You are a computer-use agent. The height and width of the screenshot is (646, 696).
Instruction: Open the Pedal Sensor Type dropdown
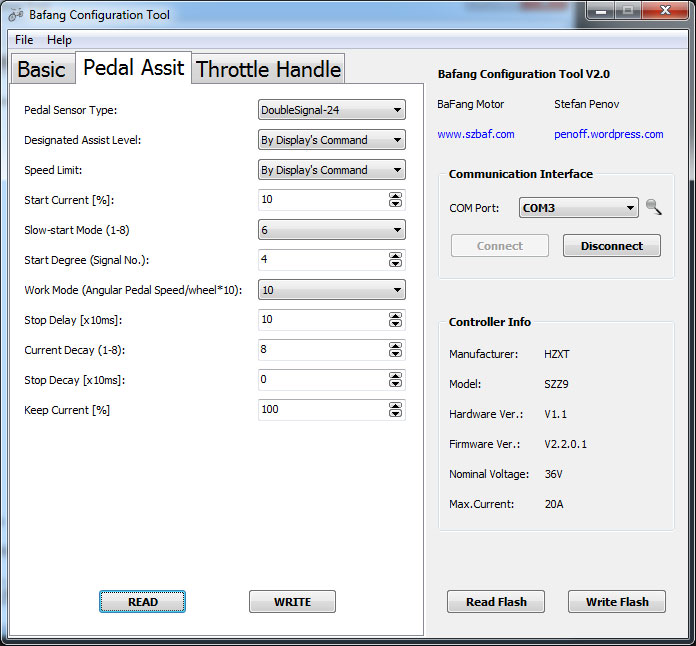coord(331,110)
